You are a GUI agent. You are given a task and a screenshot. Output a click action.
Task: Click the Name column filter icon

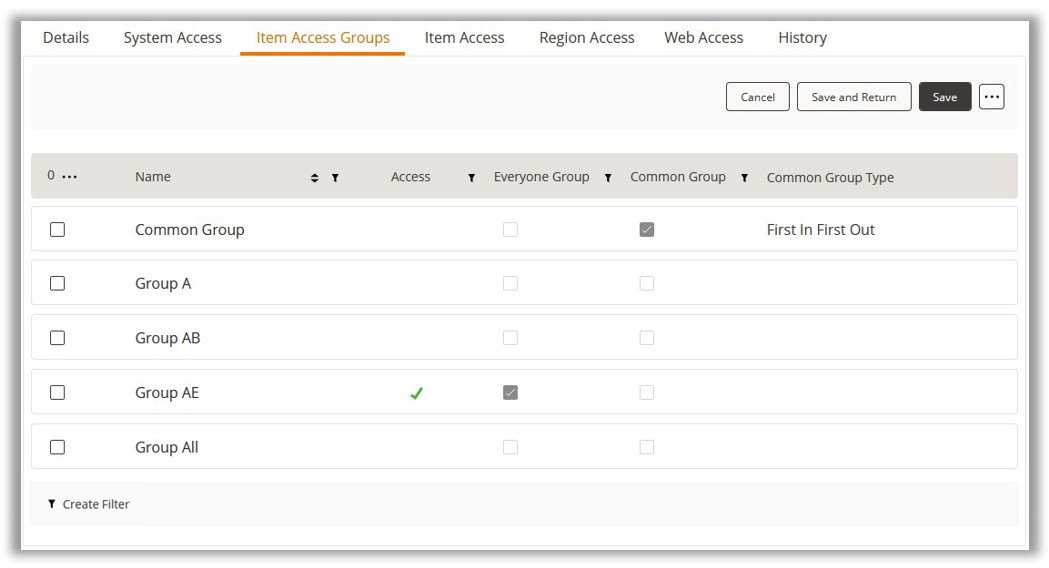click(335, 178)
